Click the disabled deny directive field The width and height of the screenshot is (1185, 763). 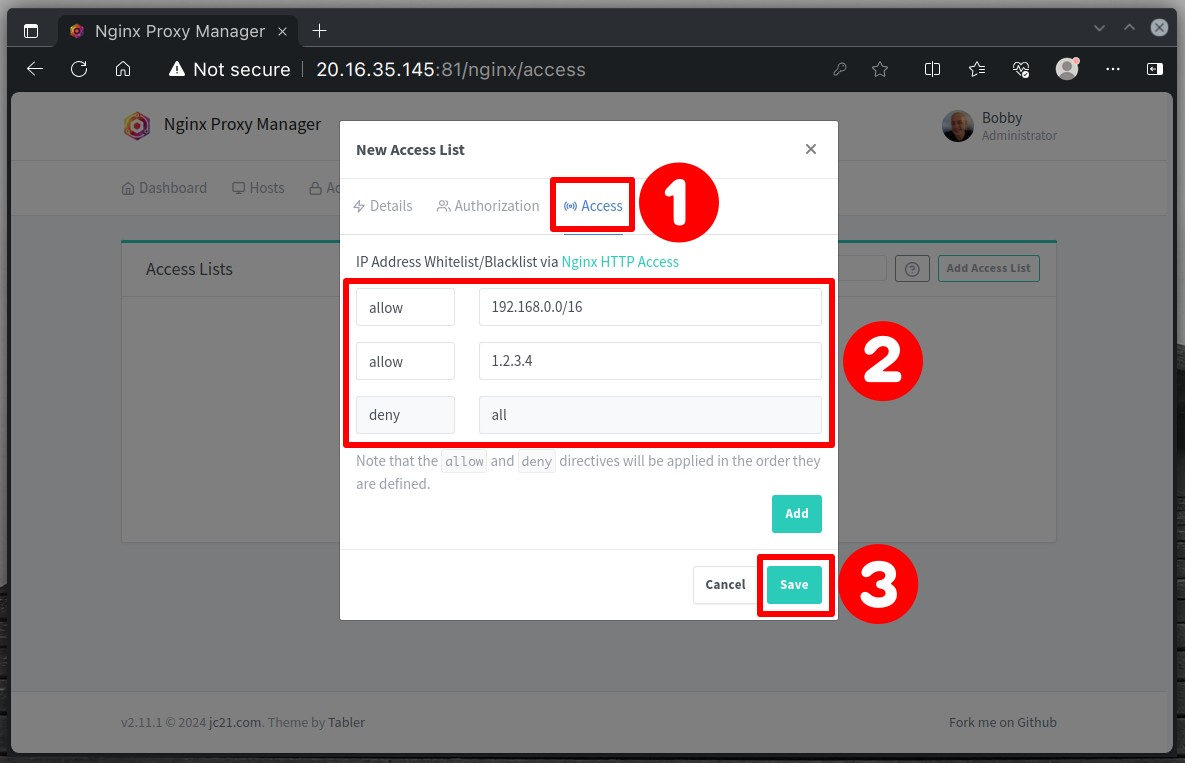[x=405, y=415]
